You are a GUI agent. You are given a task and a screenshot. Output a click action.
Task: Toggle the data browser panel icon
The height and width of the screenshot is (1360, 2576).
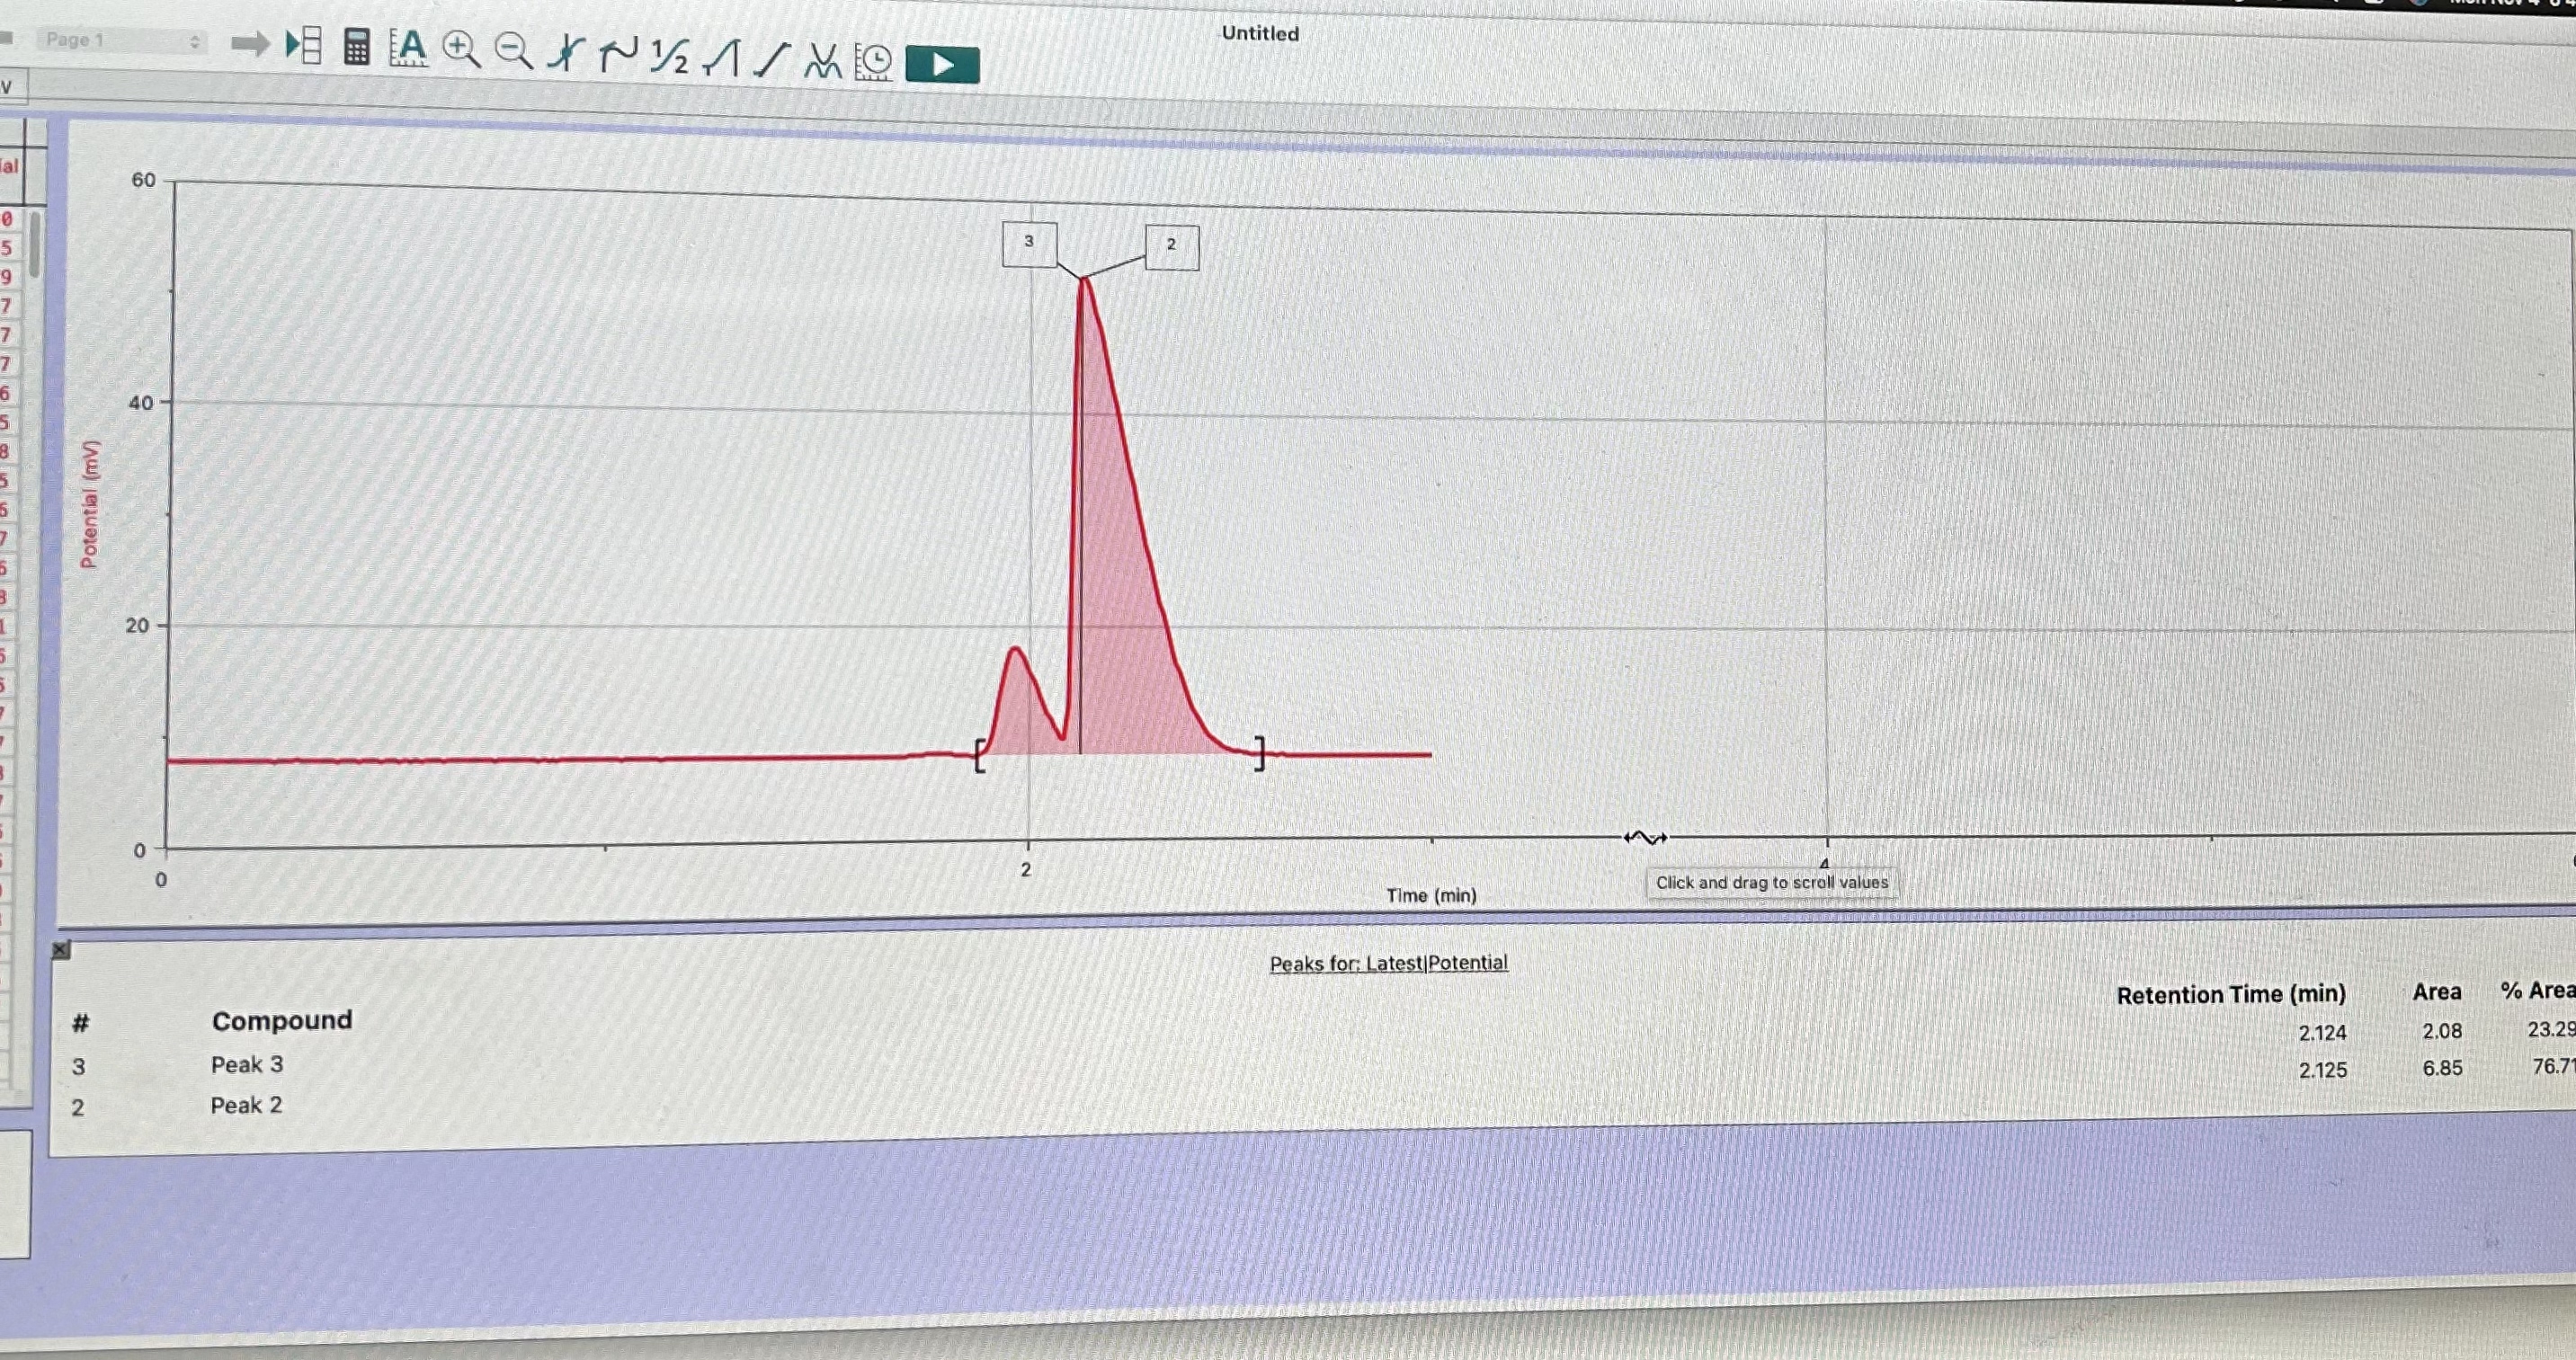pos(303,45)
